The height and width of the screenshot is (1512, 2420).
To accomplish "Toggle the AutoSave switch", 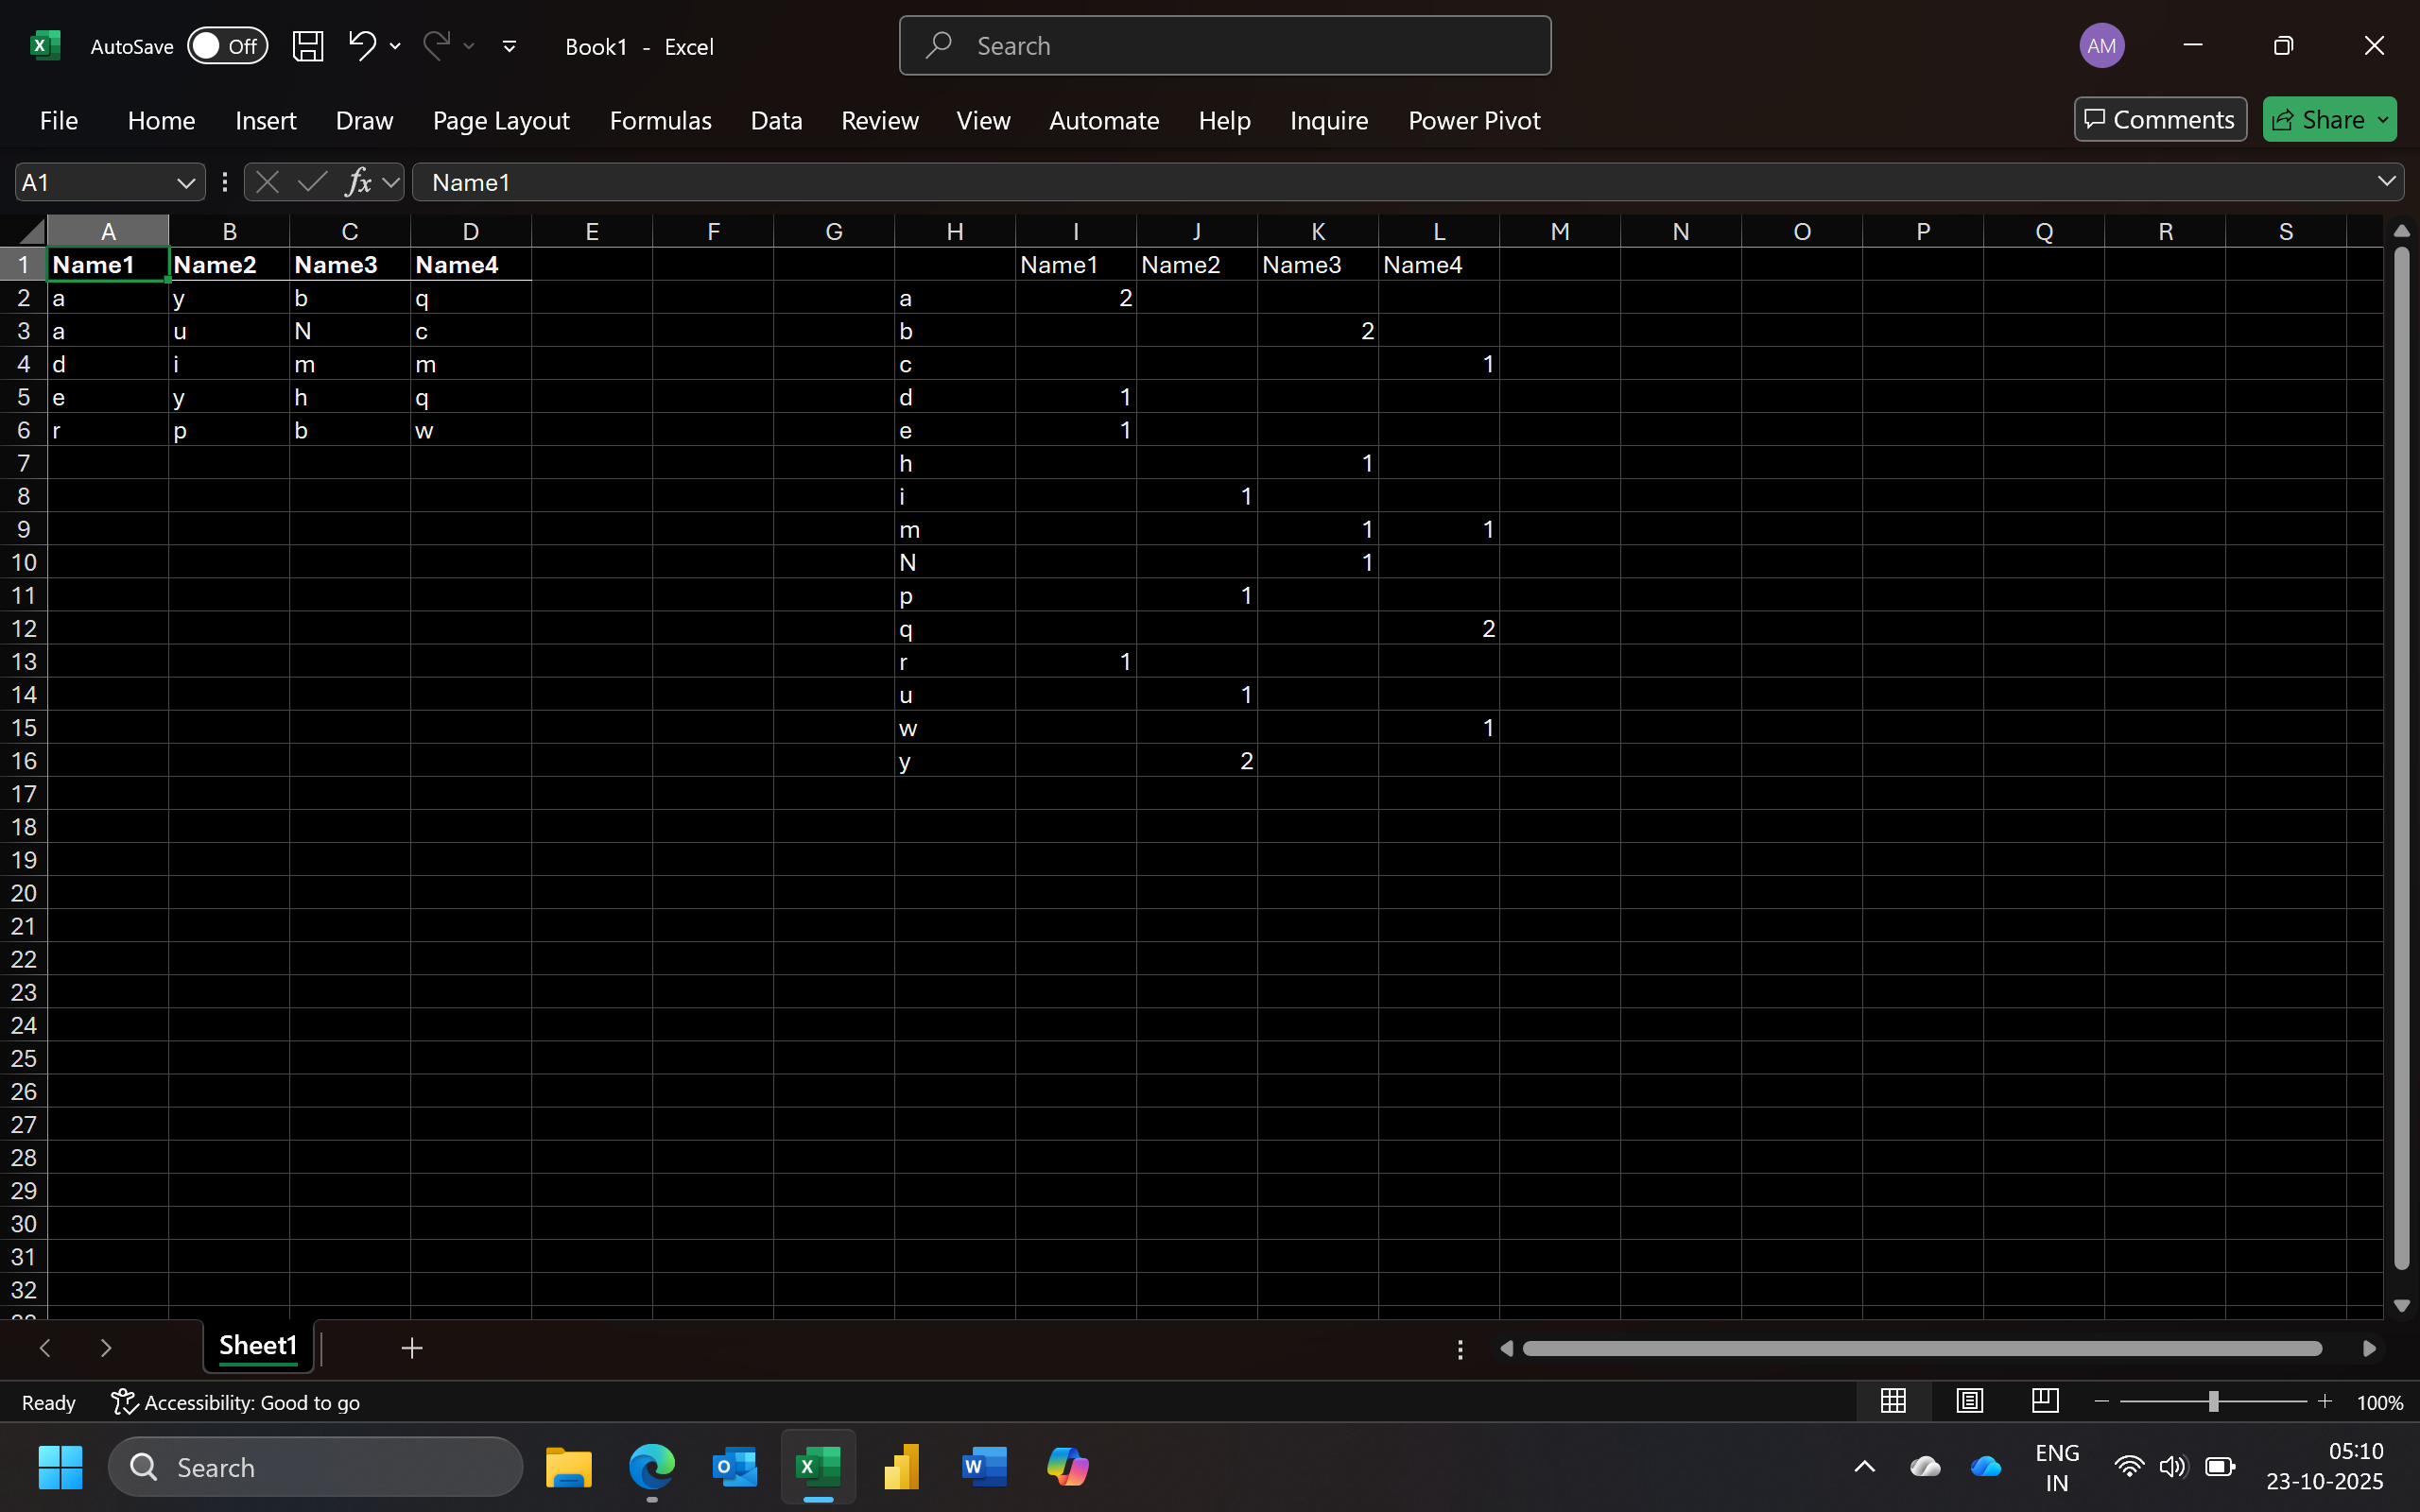I will [228, 46].
